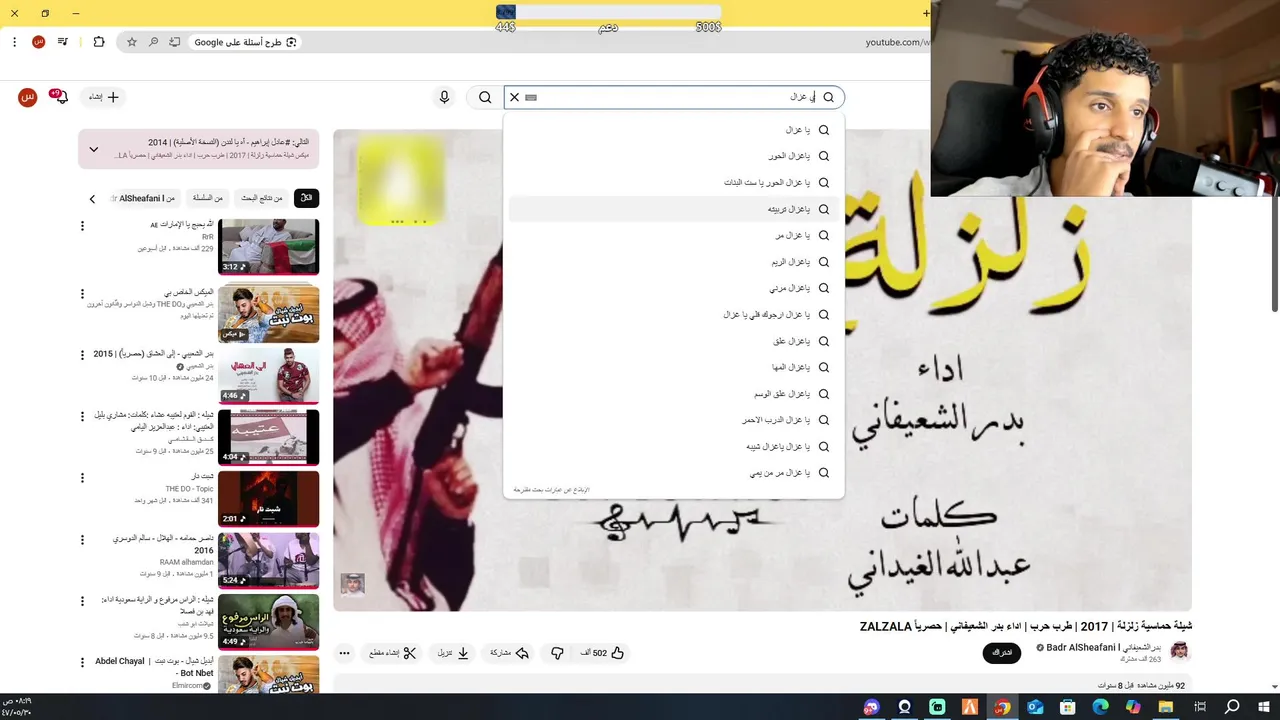Open the 'شبت نار' video thumbnail (2:01)

(269, 498)
